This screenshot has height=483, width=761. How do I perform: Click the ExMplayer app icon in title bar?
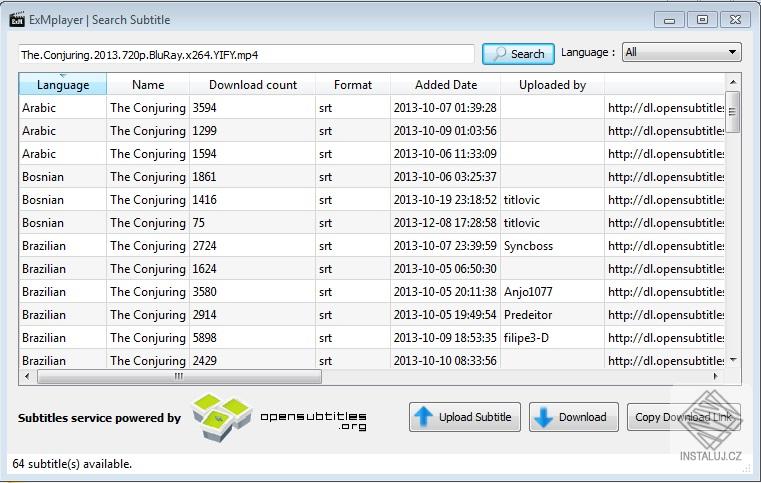pos(17,19)
